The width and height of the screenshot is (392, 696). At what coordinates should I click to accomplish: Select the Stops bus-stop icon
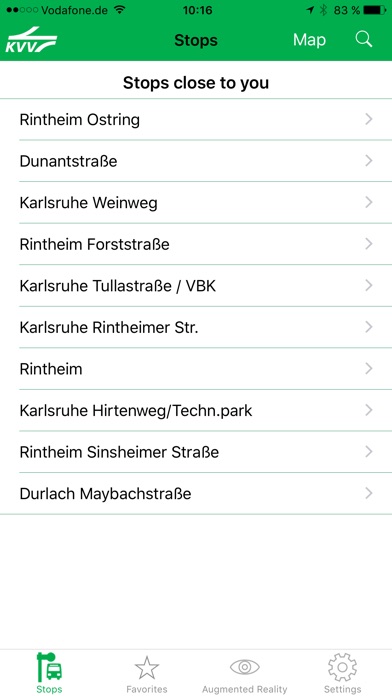[49, 667]
